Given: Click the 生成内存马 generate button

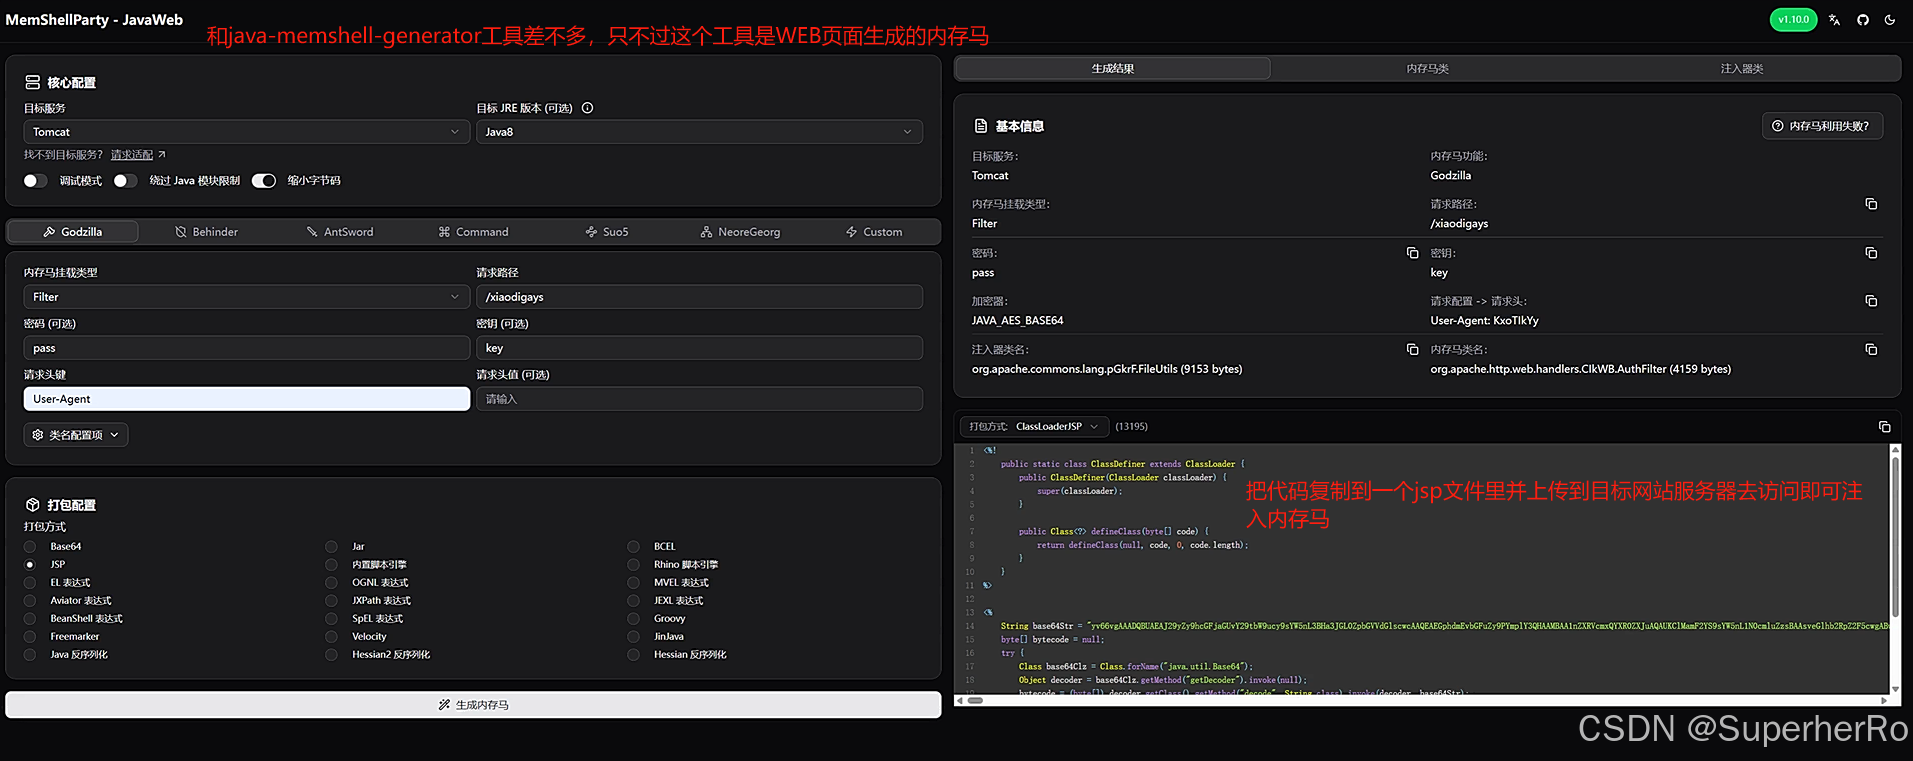Looking at the screenshot, I should [473, 705].
